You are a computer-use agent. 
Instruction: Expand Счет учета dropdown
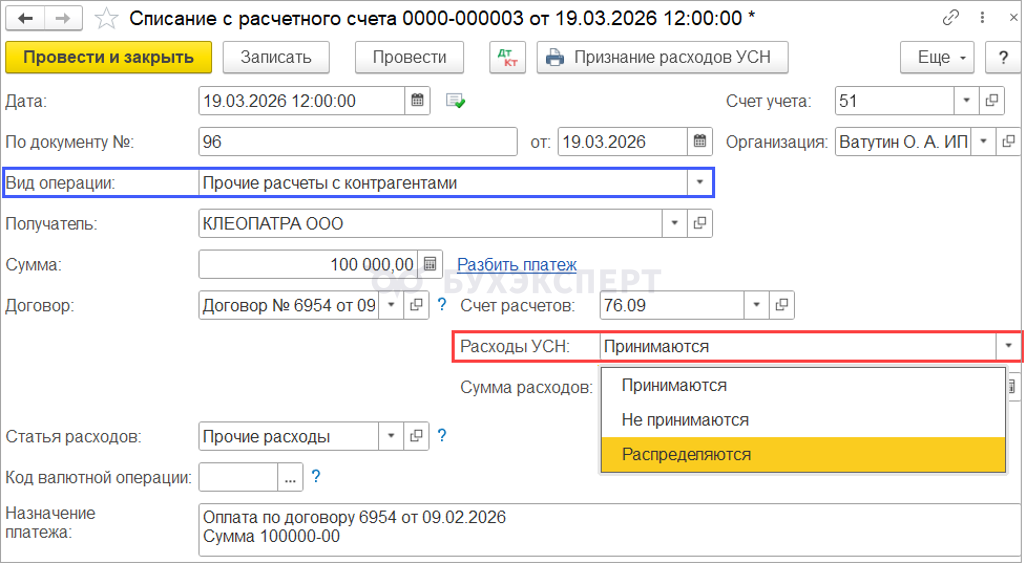[966, 101]
